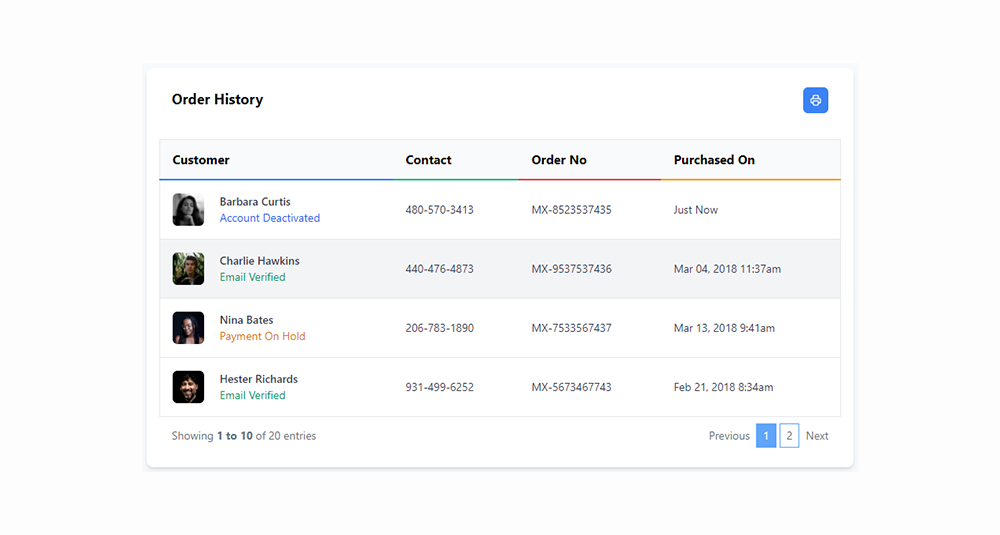Go to page 2 of orders
The height and width of the screenshot is (535, 1000).
tap(789, 436)
